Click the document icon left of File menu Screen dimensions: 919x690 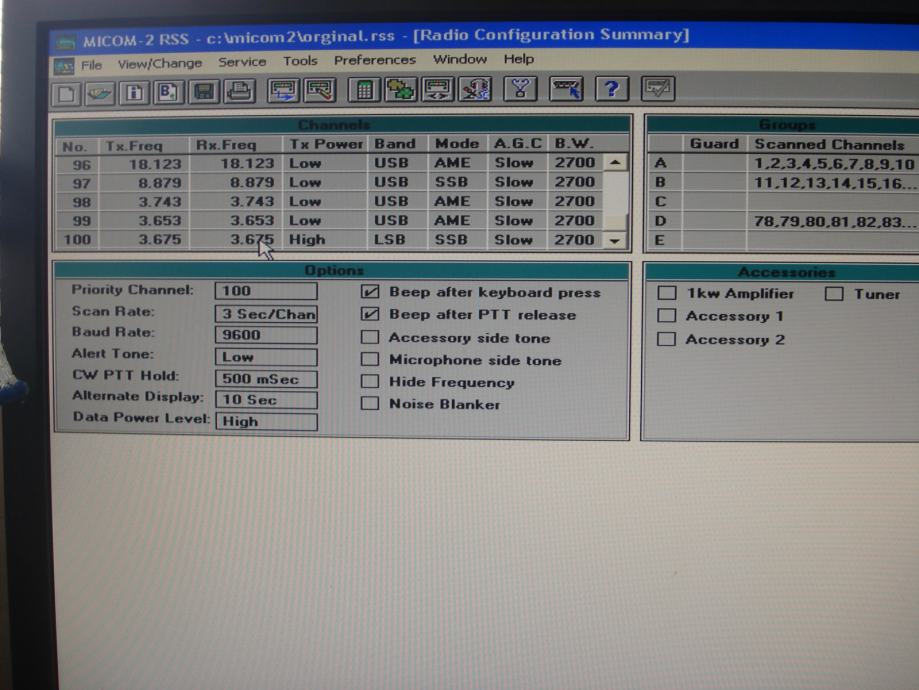point(64,66)
